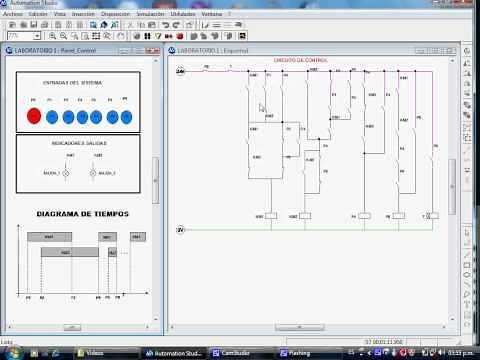The width and height of the screenshot is (480, 360).
Task: Toggle the red P0 input button
Action: point(34,116)
